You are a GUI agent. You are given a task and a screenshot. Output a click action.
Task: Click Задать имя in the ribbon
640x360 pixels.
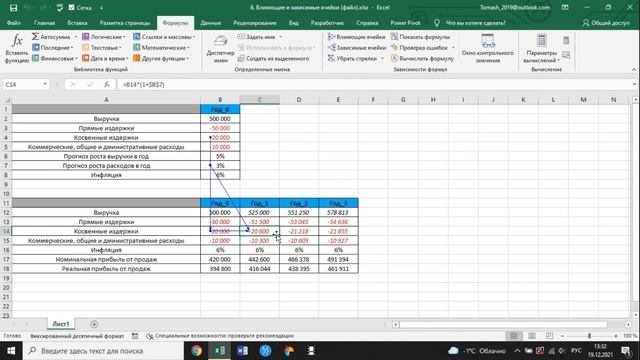pyautogui.click(x=257, y=37)
